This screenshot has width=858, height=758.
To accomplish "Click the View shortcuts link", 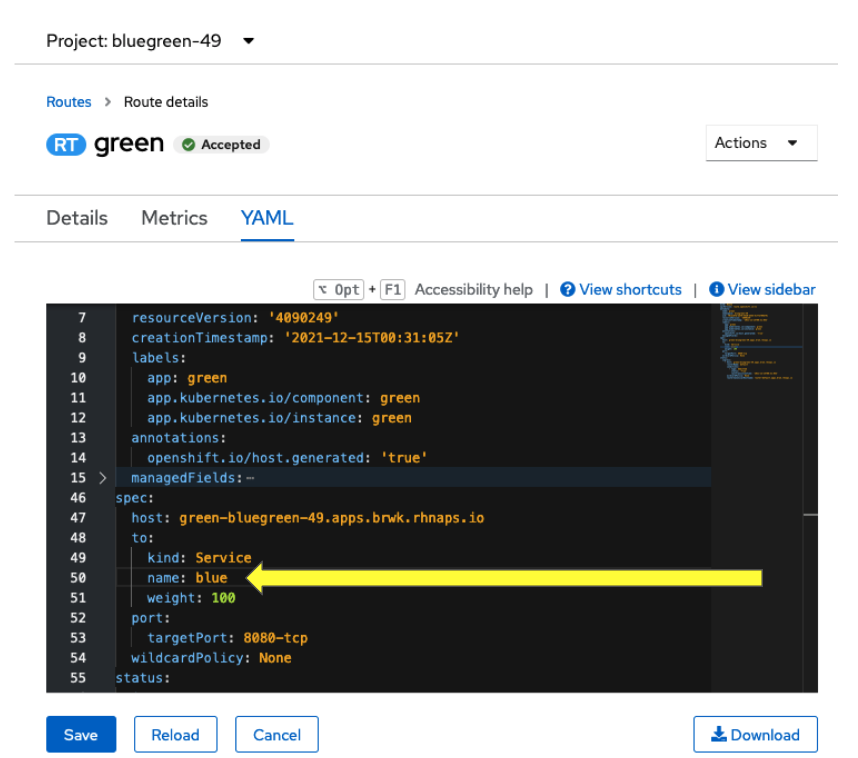I will (x=630, y=290).
